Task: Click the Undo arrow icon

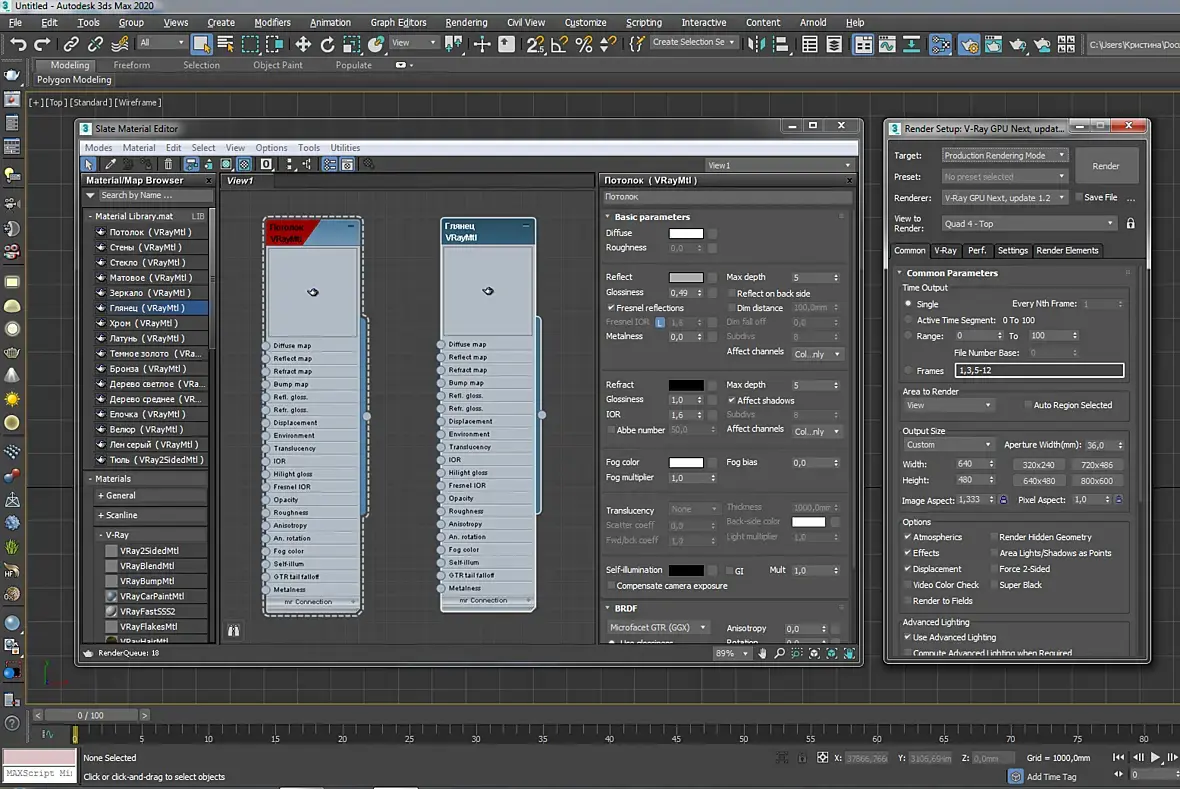Action: click(x=18, y=44)
